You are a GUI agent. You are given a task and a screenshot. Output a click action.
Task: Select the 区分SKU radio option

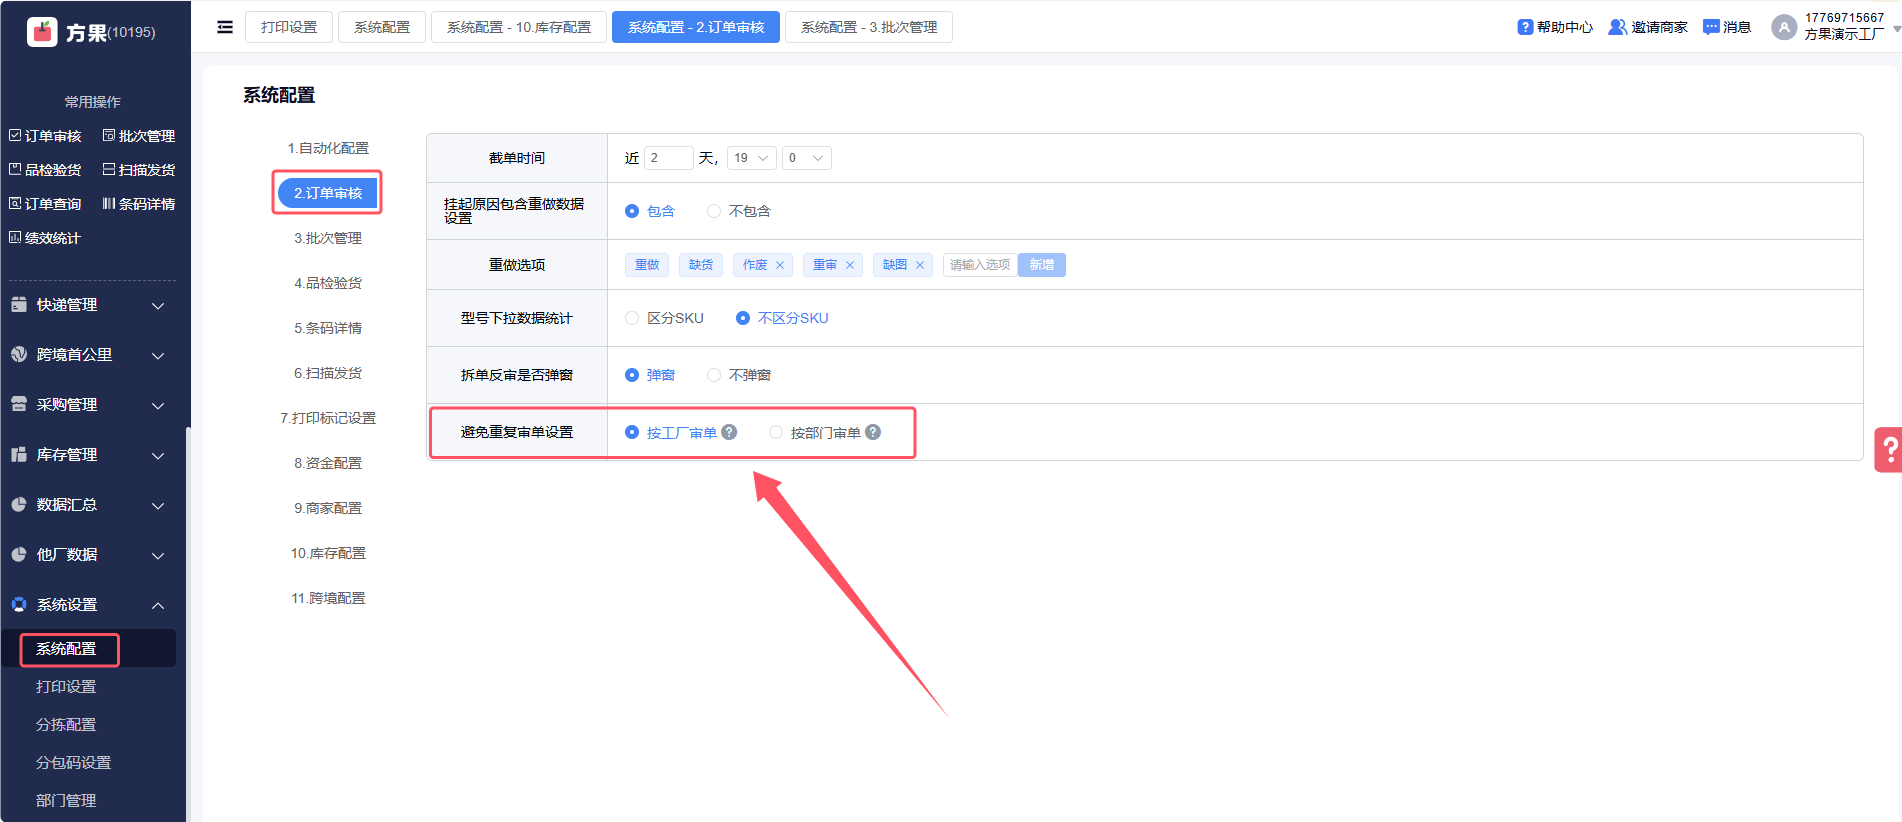pyautogui.click(x=632, y=318)
